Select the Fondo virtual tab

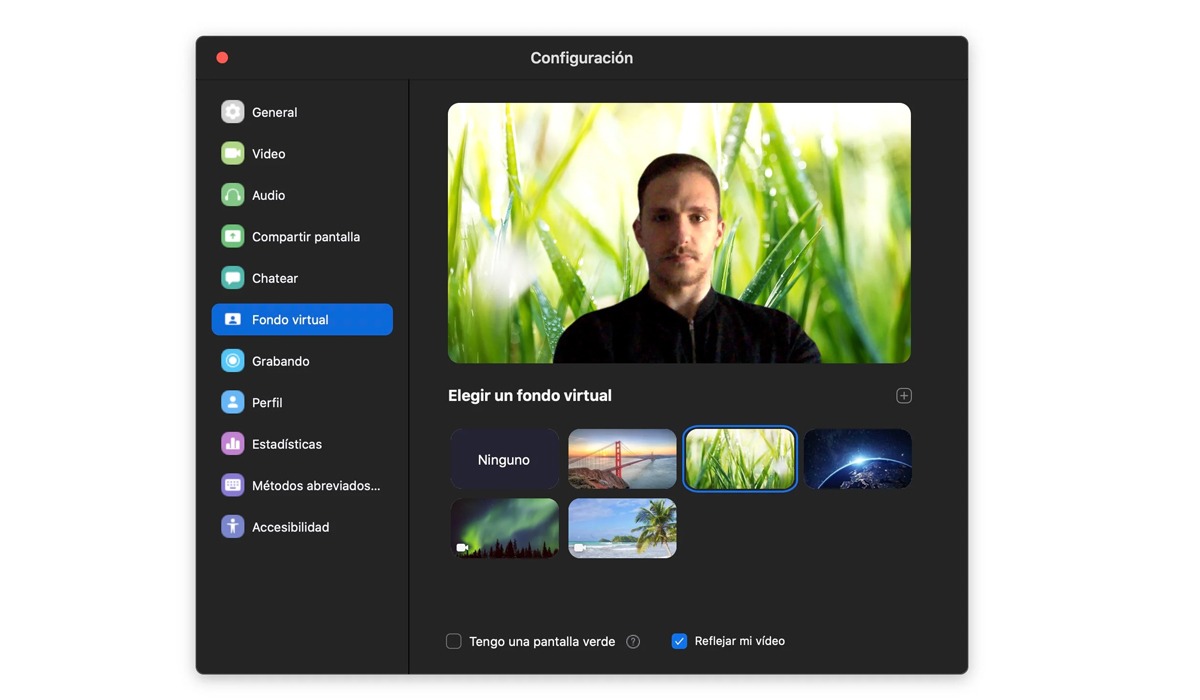point(300,319)
